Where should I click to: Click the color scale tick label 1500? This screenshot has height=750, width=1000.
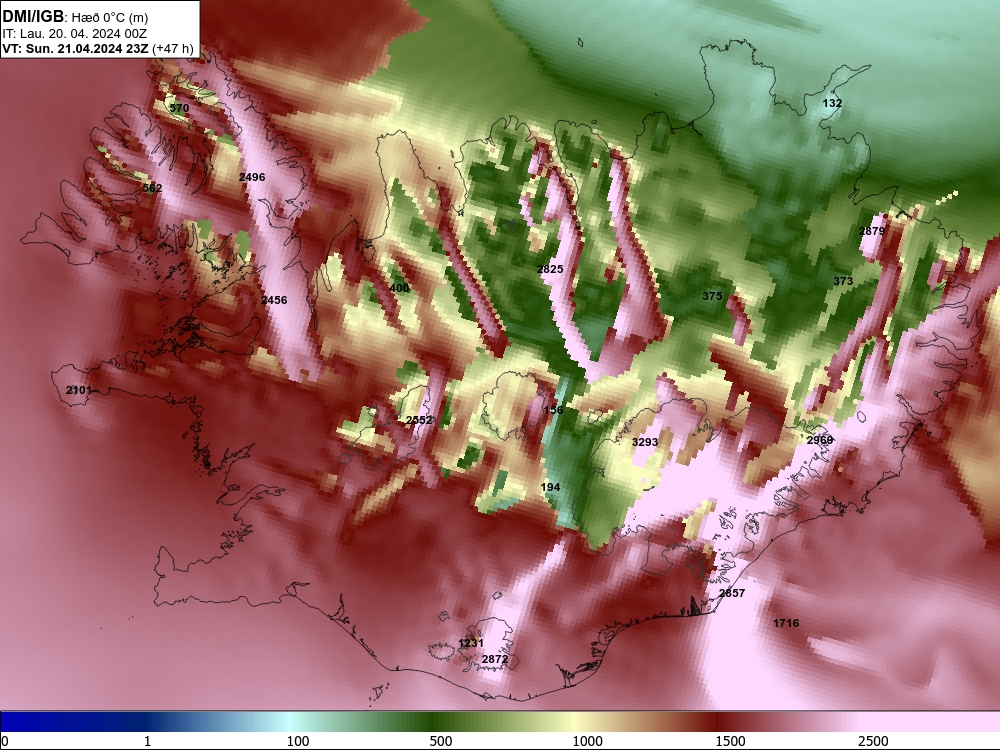point(730,741)
